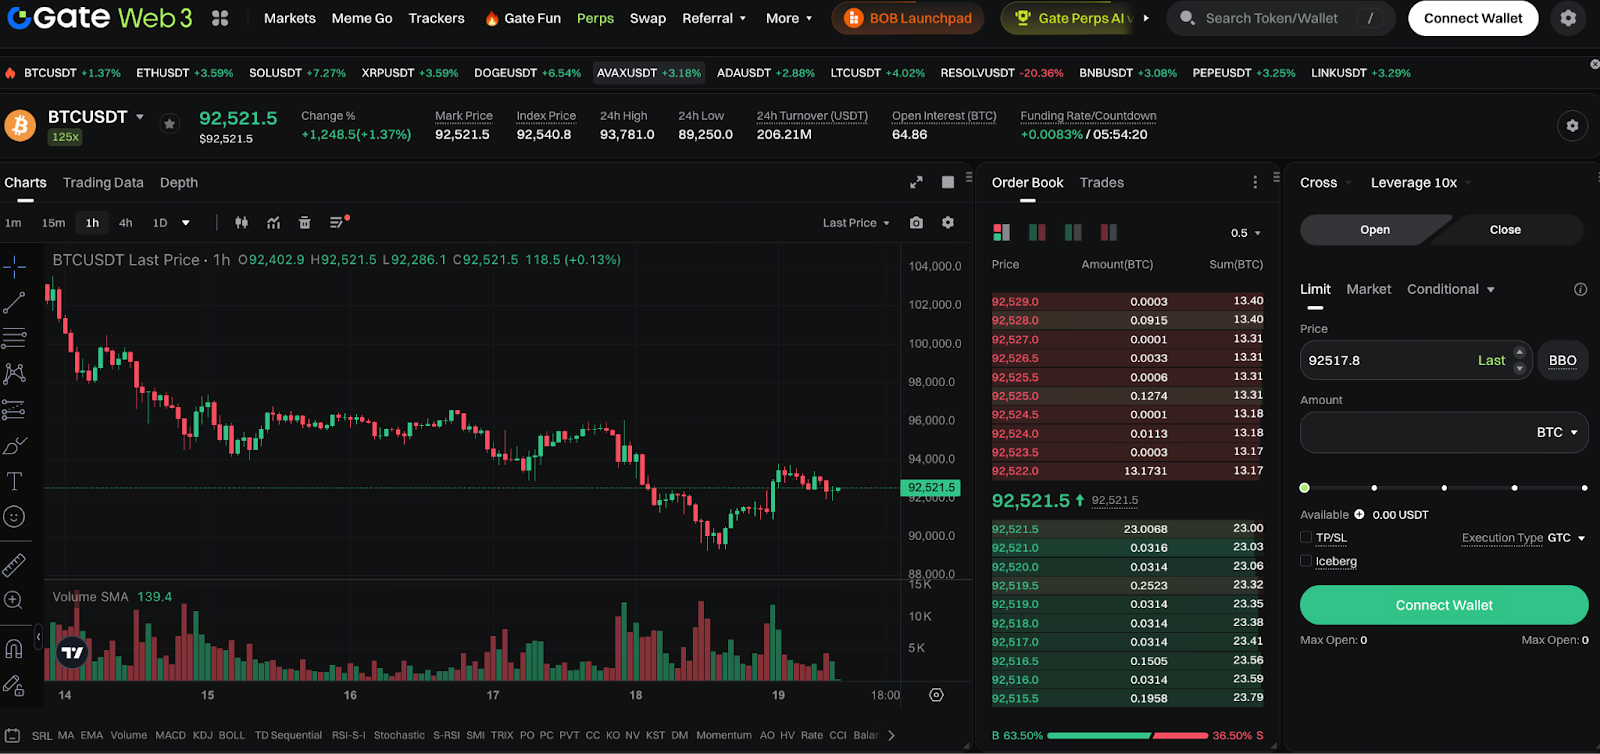The image size is (1600, 754).
Task: Open the ticker row settings gear beside Funding Rate
Action: click(x=1572, y=126)
